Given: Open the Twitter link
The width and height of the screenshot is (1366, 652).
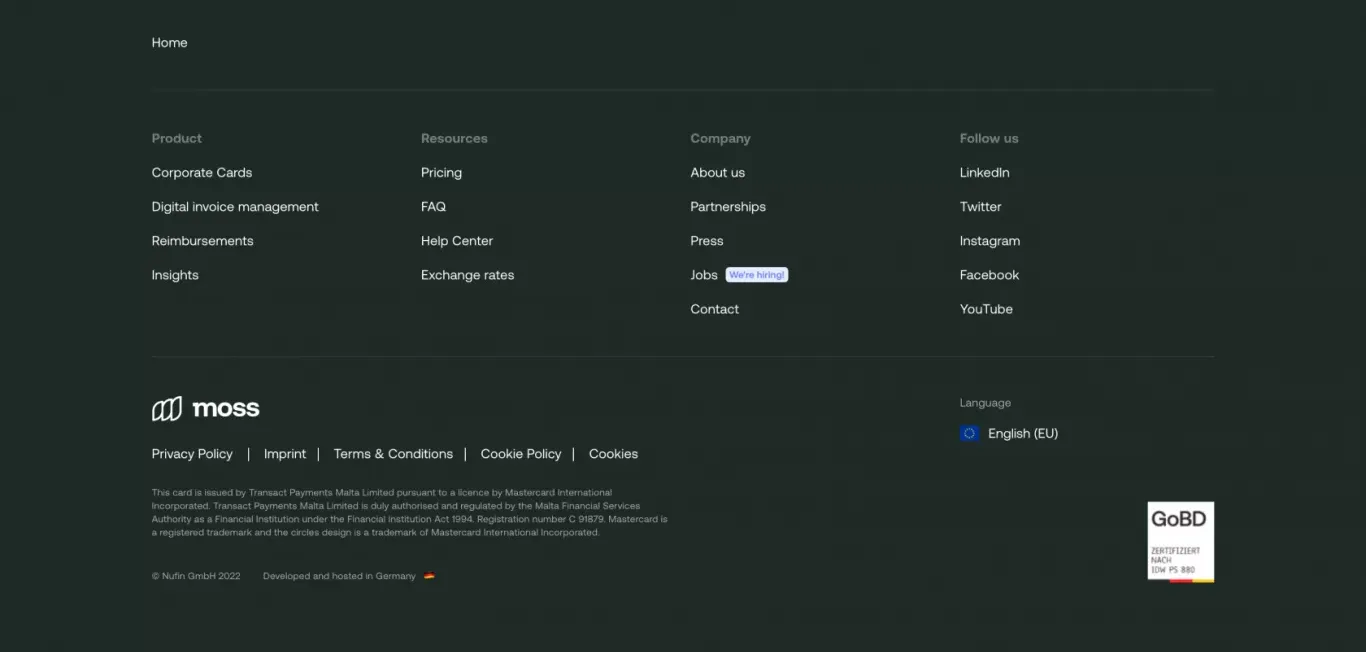Looking at the screenshot, I should tap(981, 207).
